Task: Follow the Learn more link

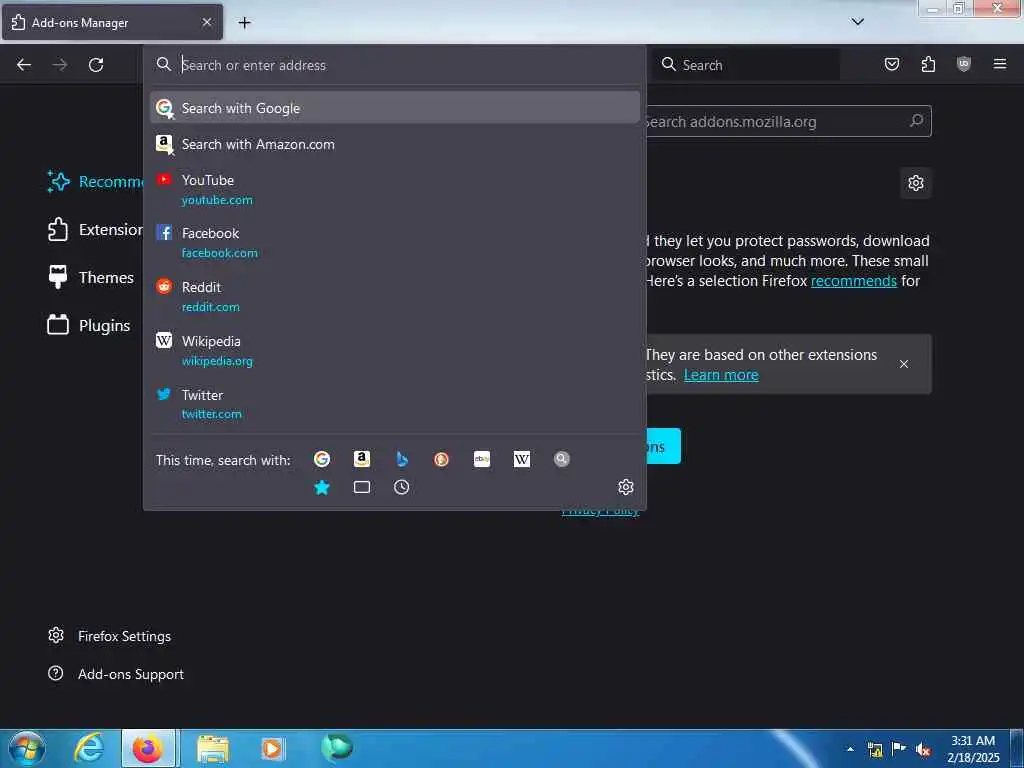Action: point(721,375)
